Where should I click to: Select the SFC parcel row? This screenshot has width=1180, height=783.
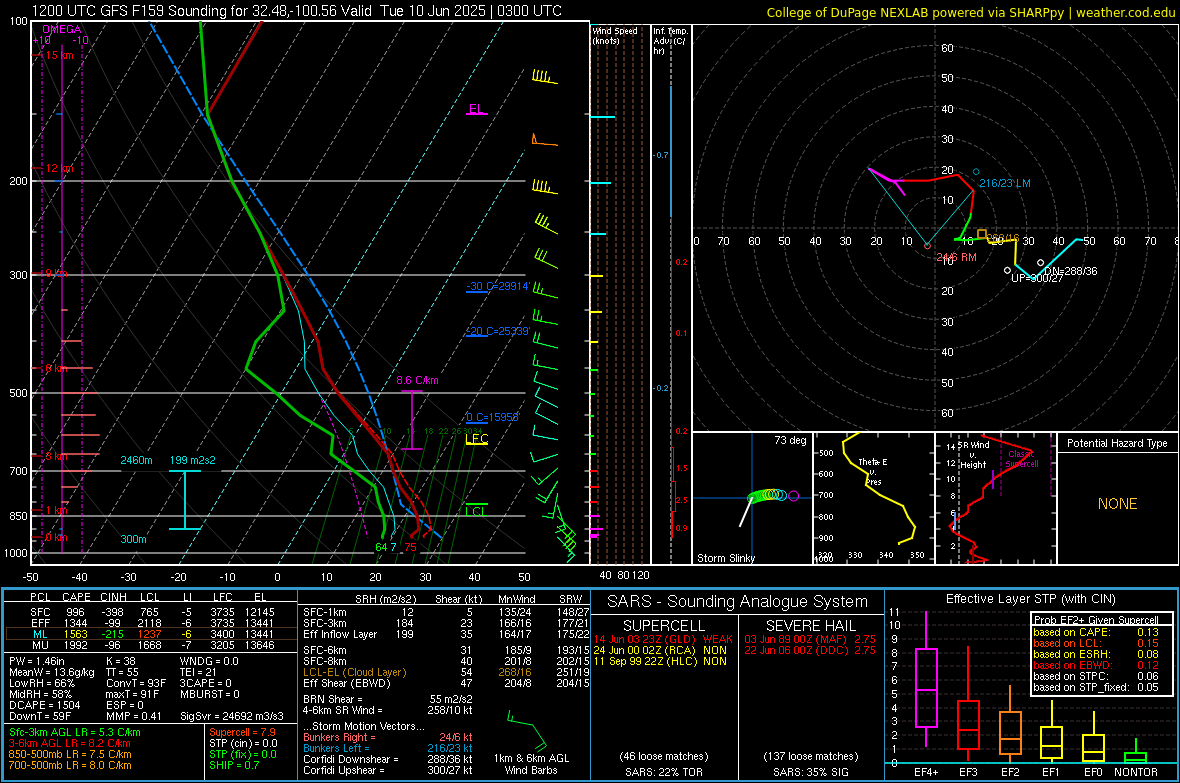(x=151, y=612)
